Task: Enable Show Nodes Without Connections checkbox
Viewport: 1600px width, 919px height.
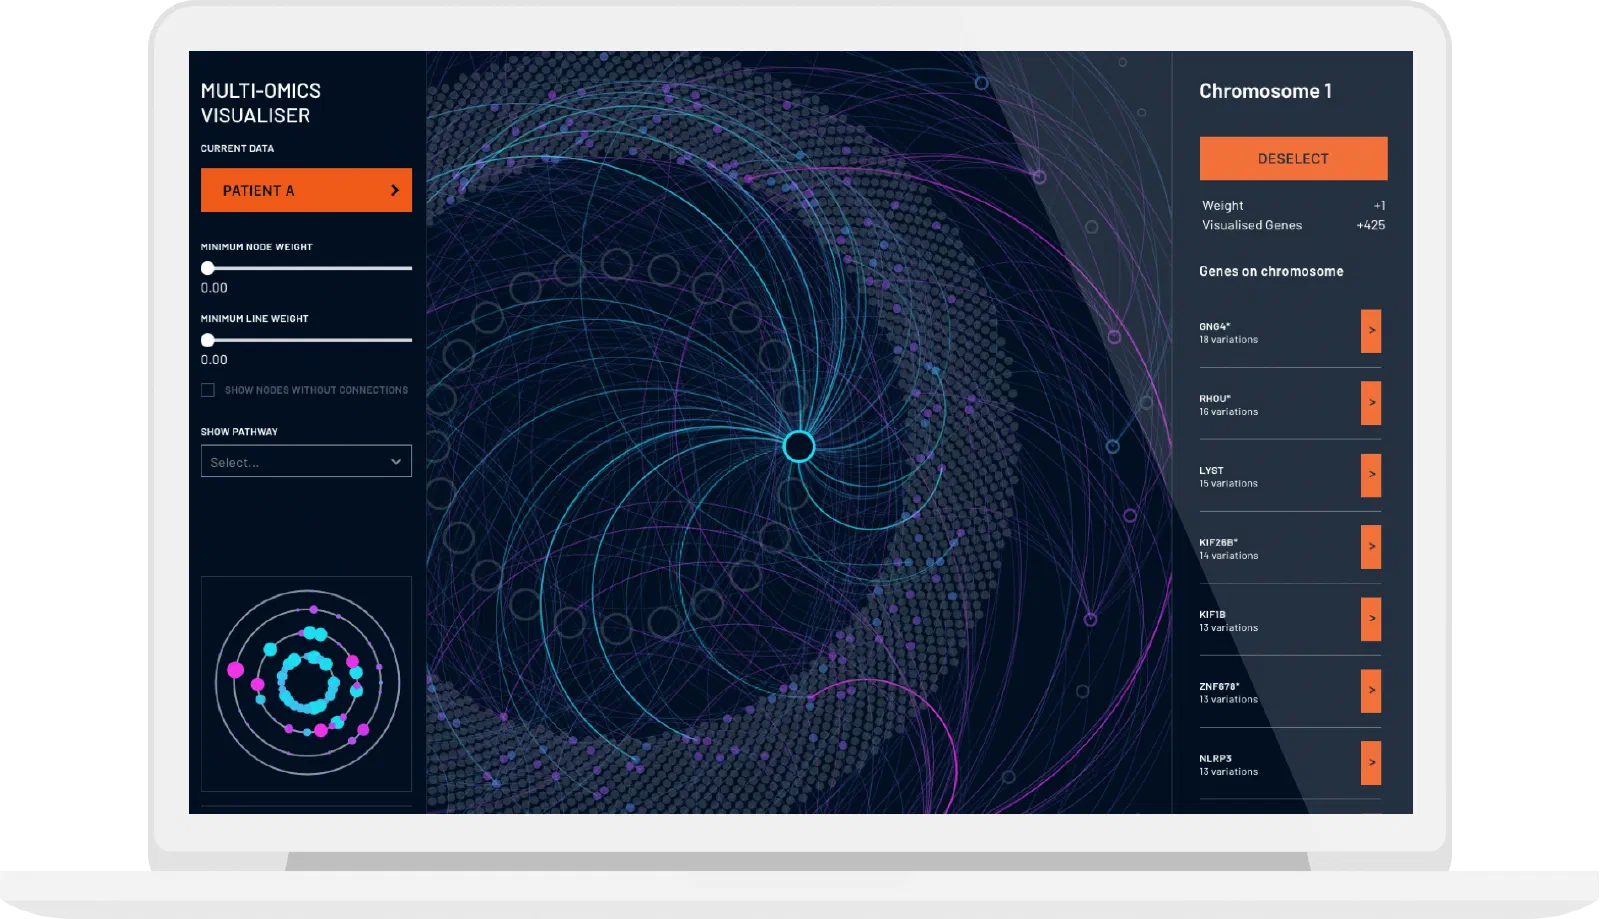Action: click(x=208, y=390)
